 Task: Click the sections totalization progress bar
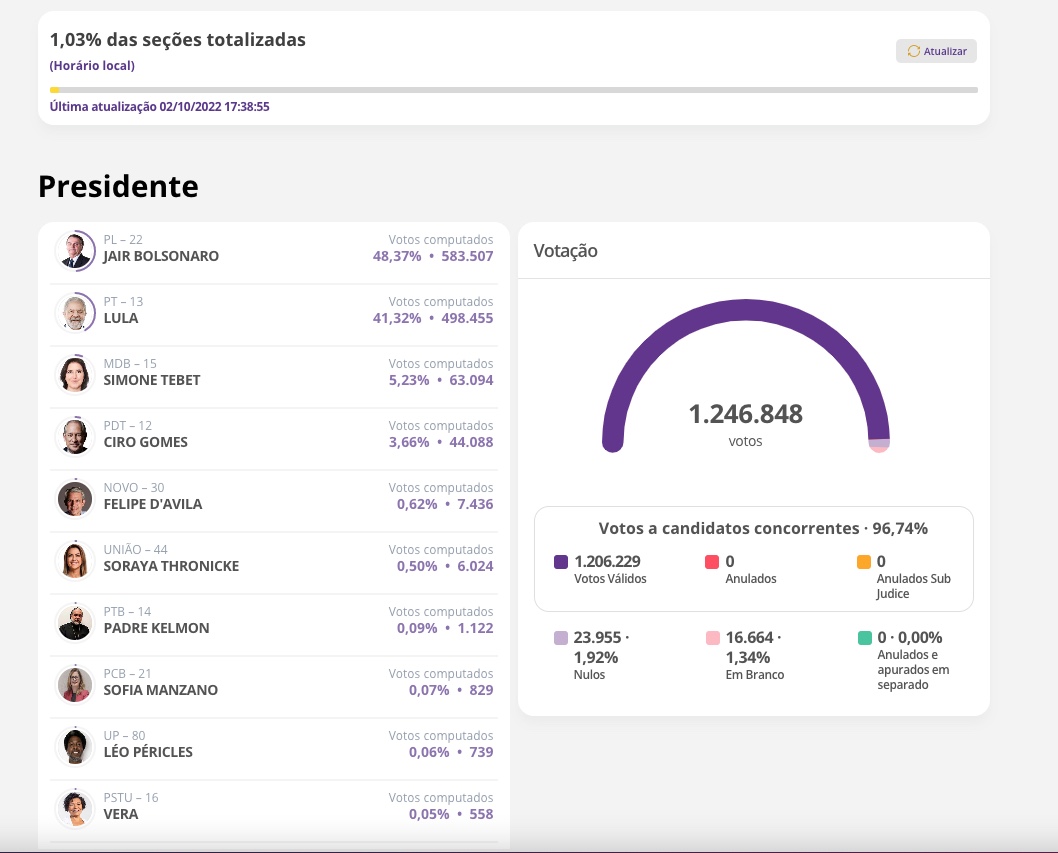(515, 89)
